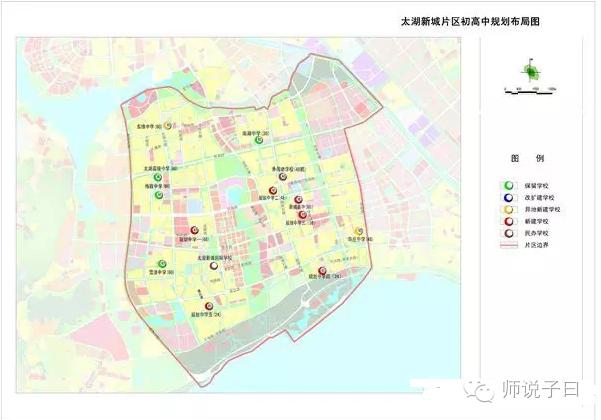
Task: Click the red marker above 规划中学三 label
Action: [302, 215]
